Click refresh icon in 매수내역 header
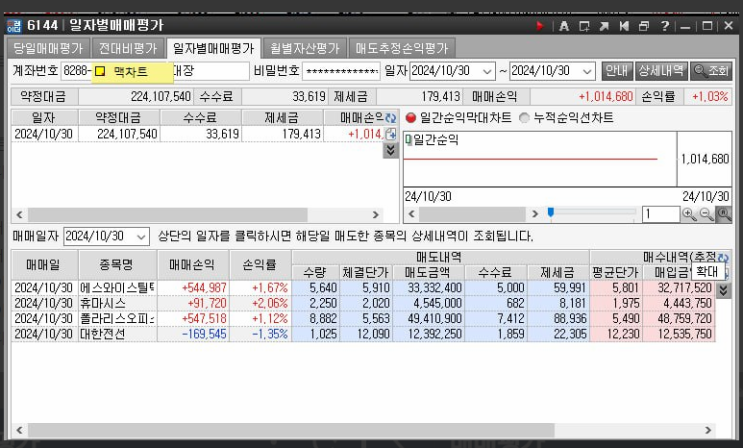This screenshot has width=743, height=448. point(723,258)
